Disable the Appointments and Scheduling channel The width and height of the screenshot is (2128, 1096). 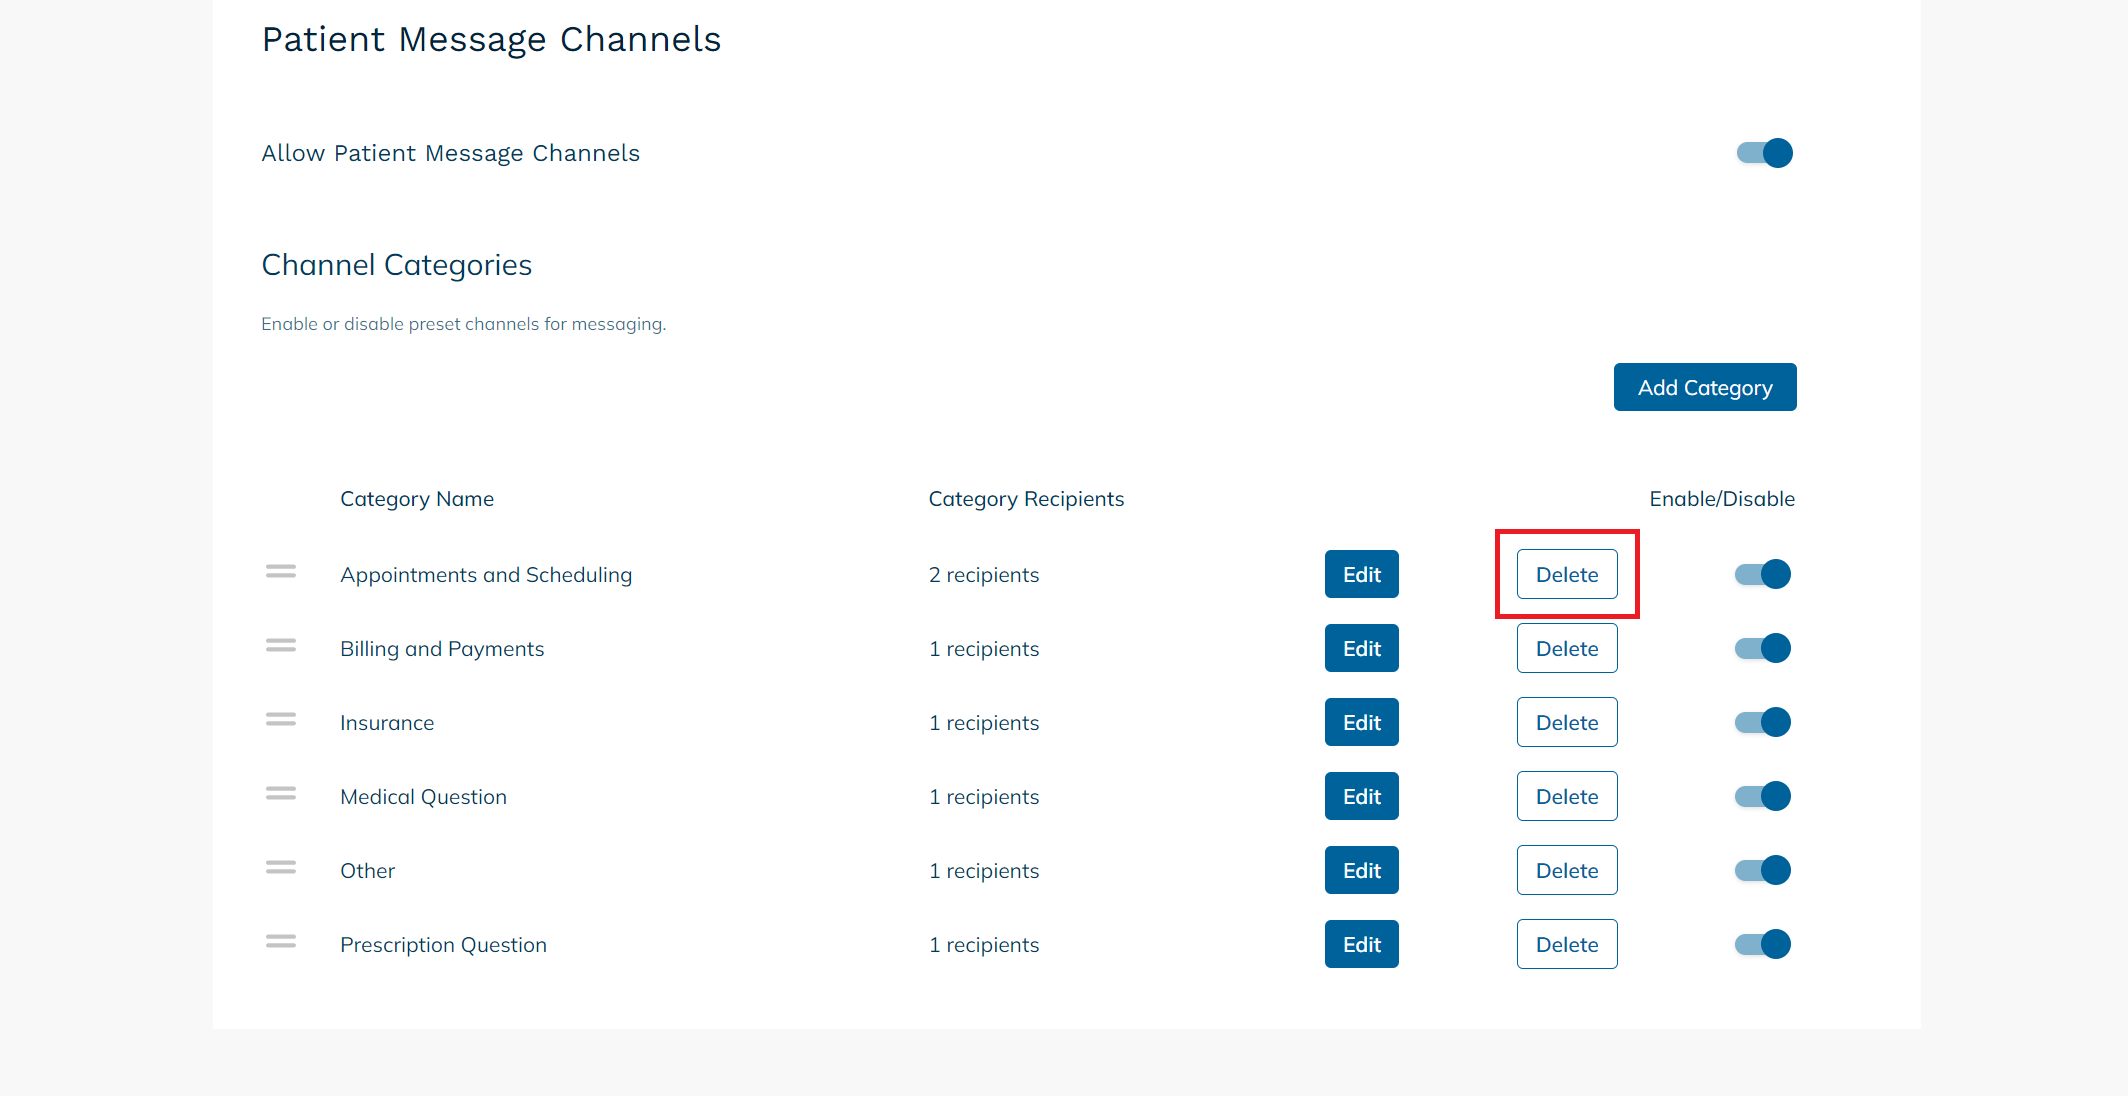[x=1763, y=574]
